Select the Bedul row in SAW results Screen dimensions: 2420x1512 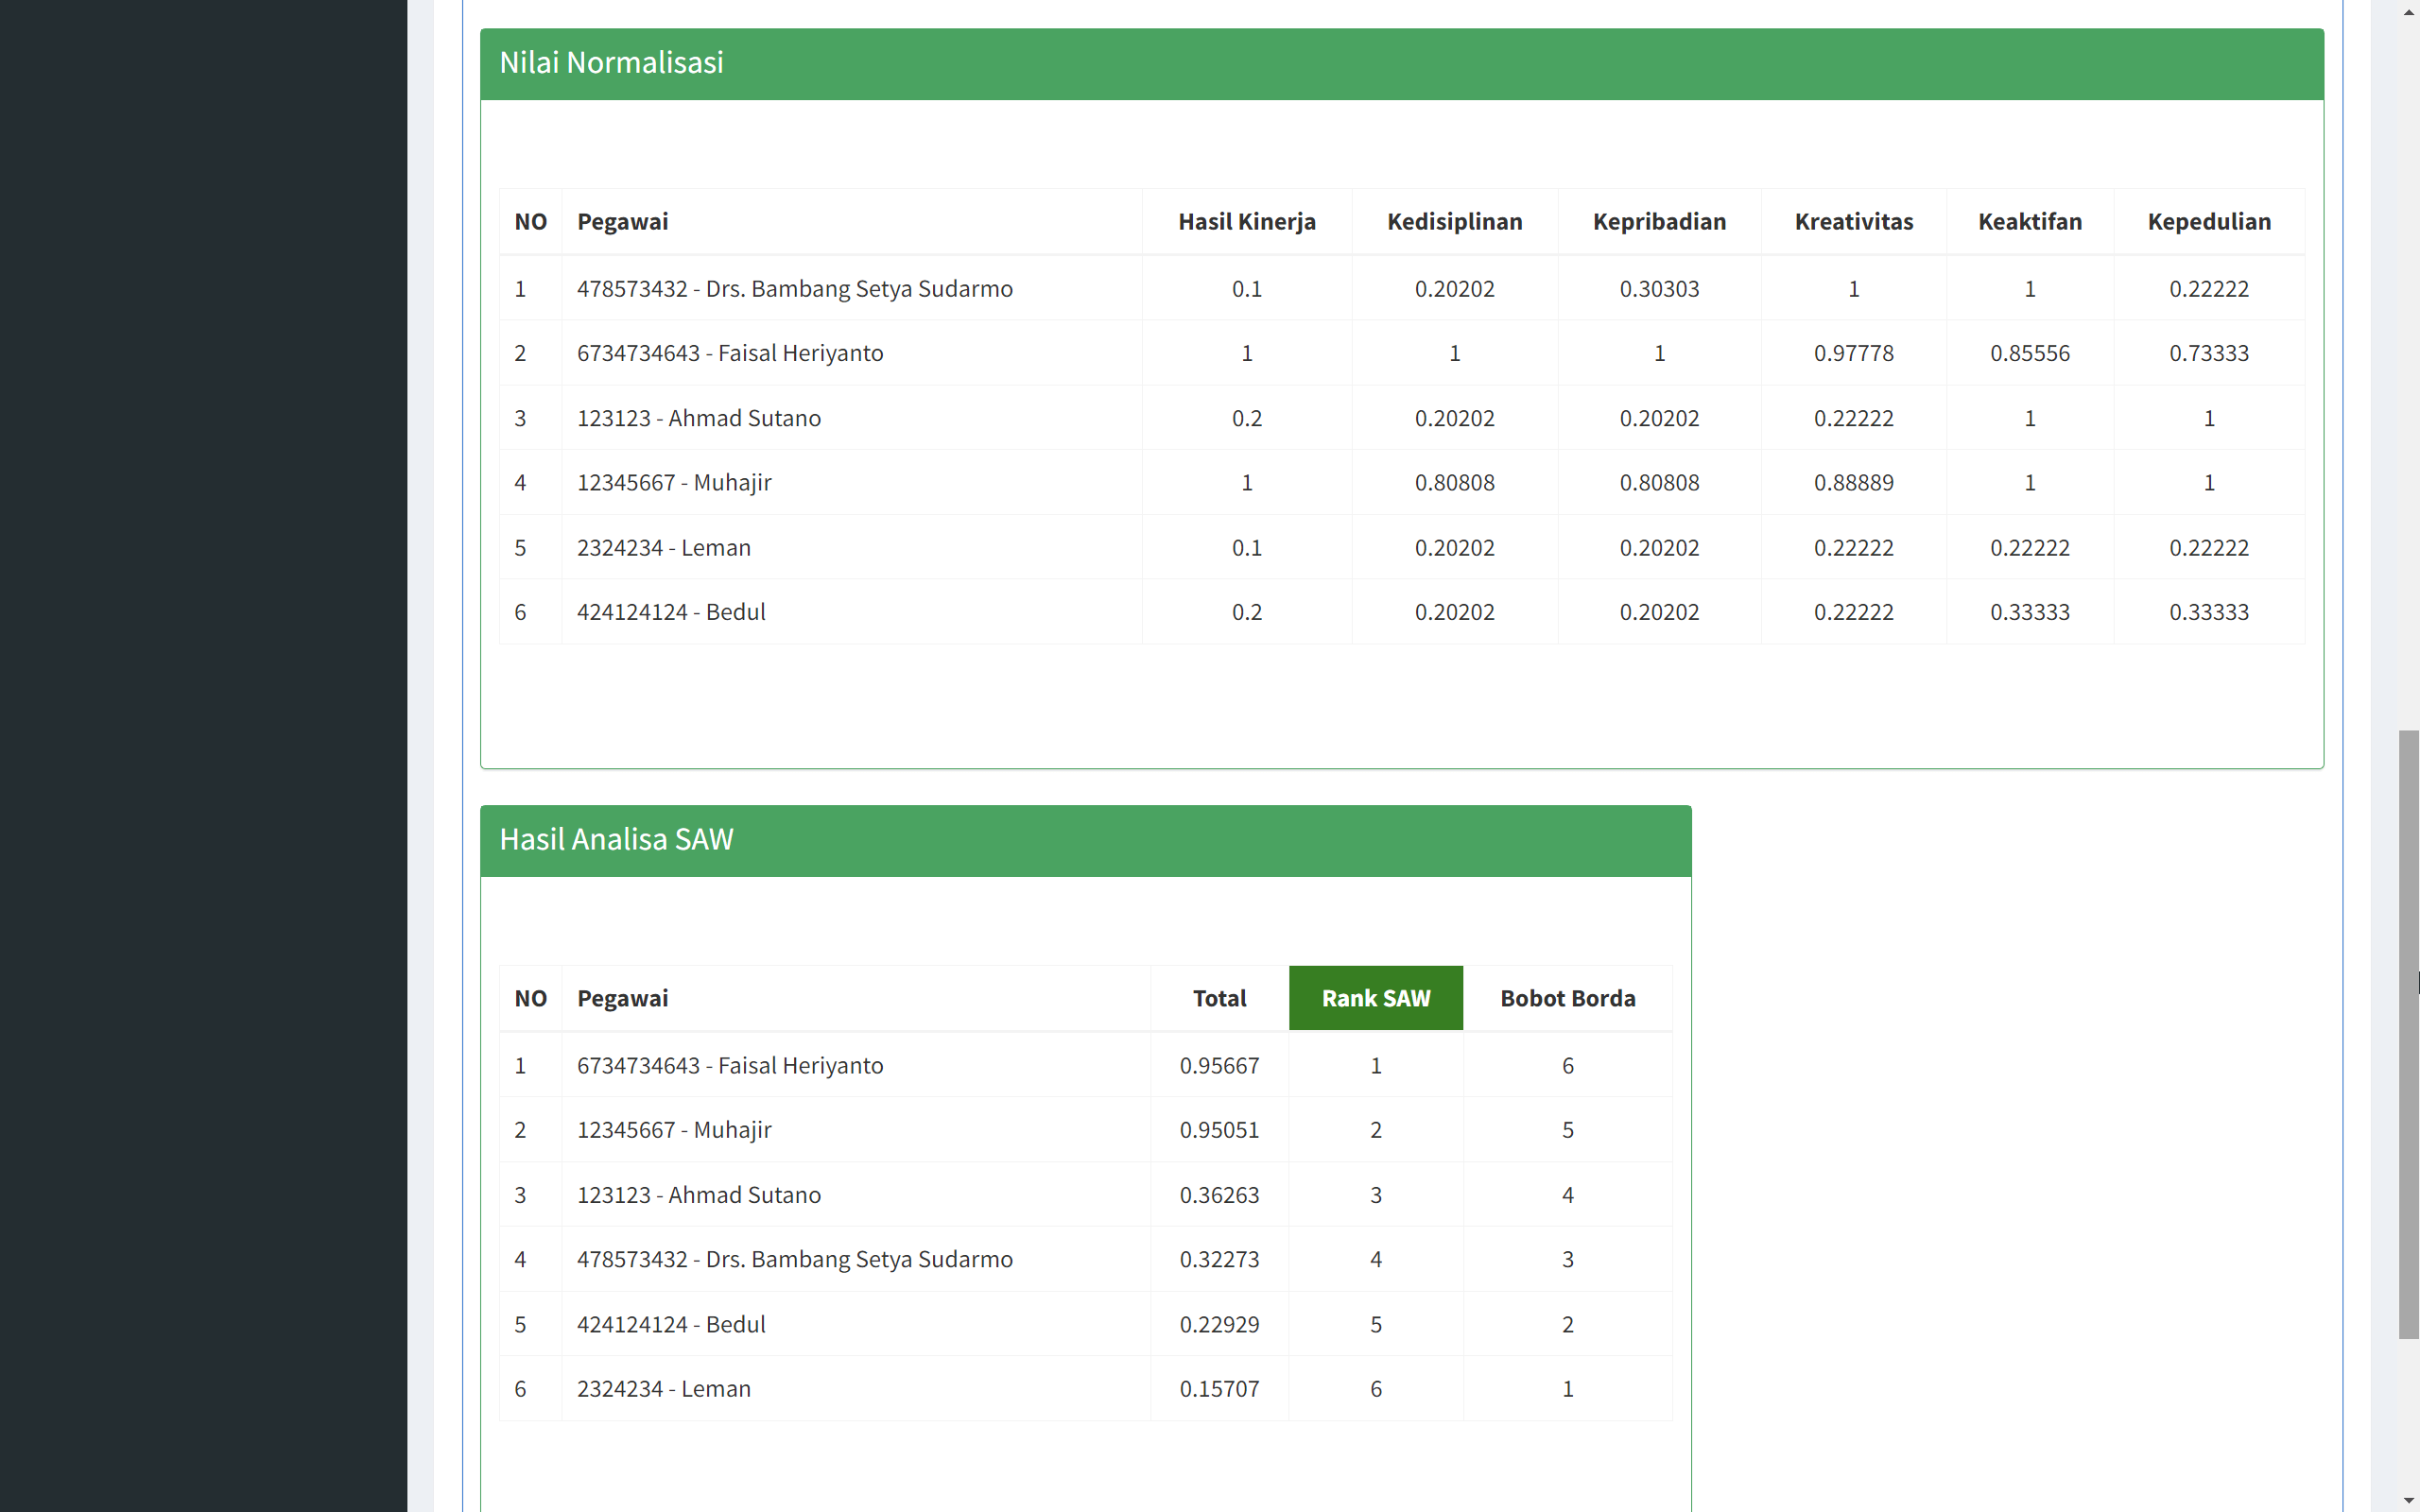pyautogui.click(x=671, y=1324)
